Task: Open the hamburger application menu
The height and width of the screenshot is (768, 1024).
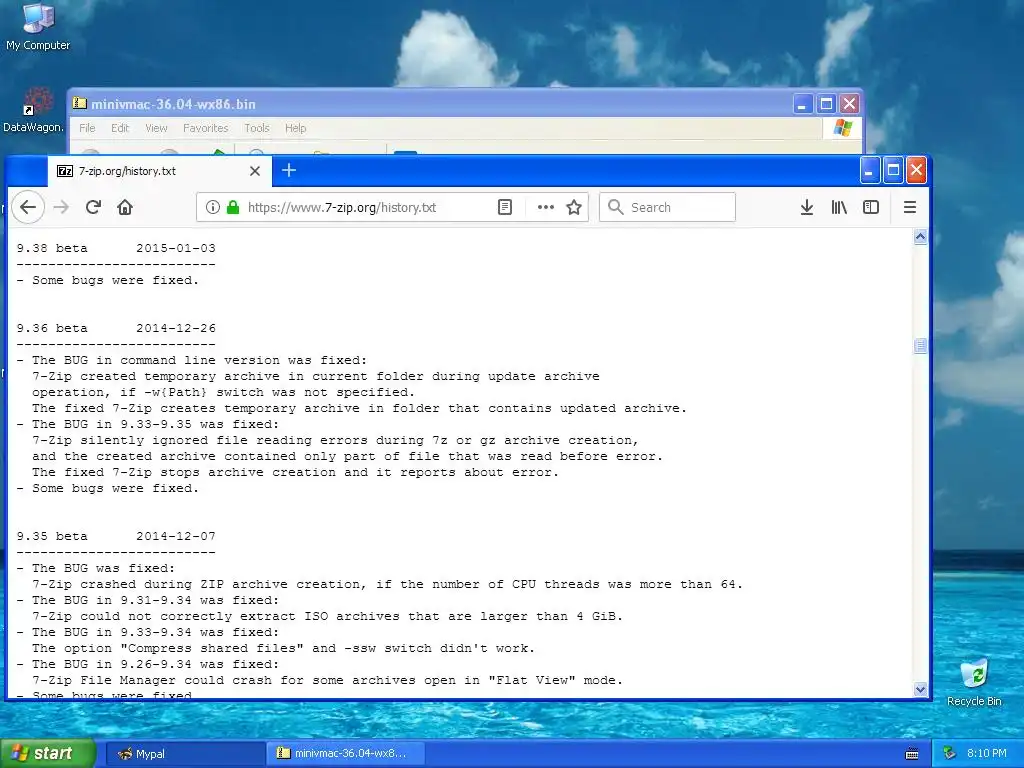Action: 910,208
